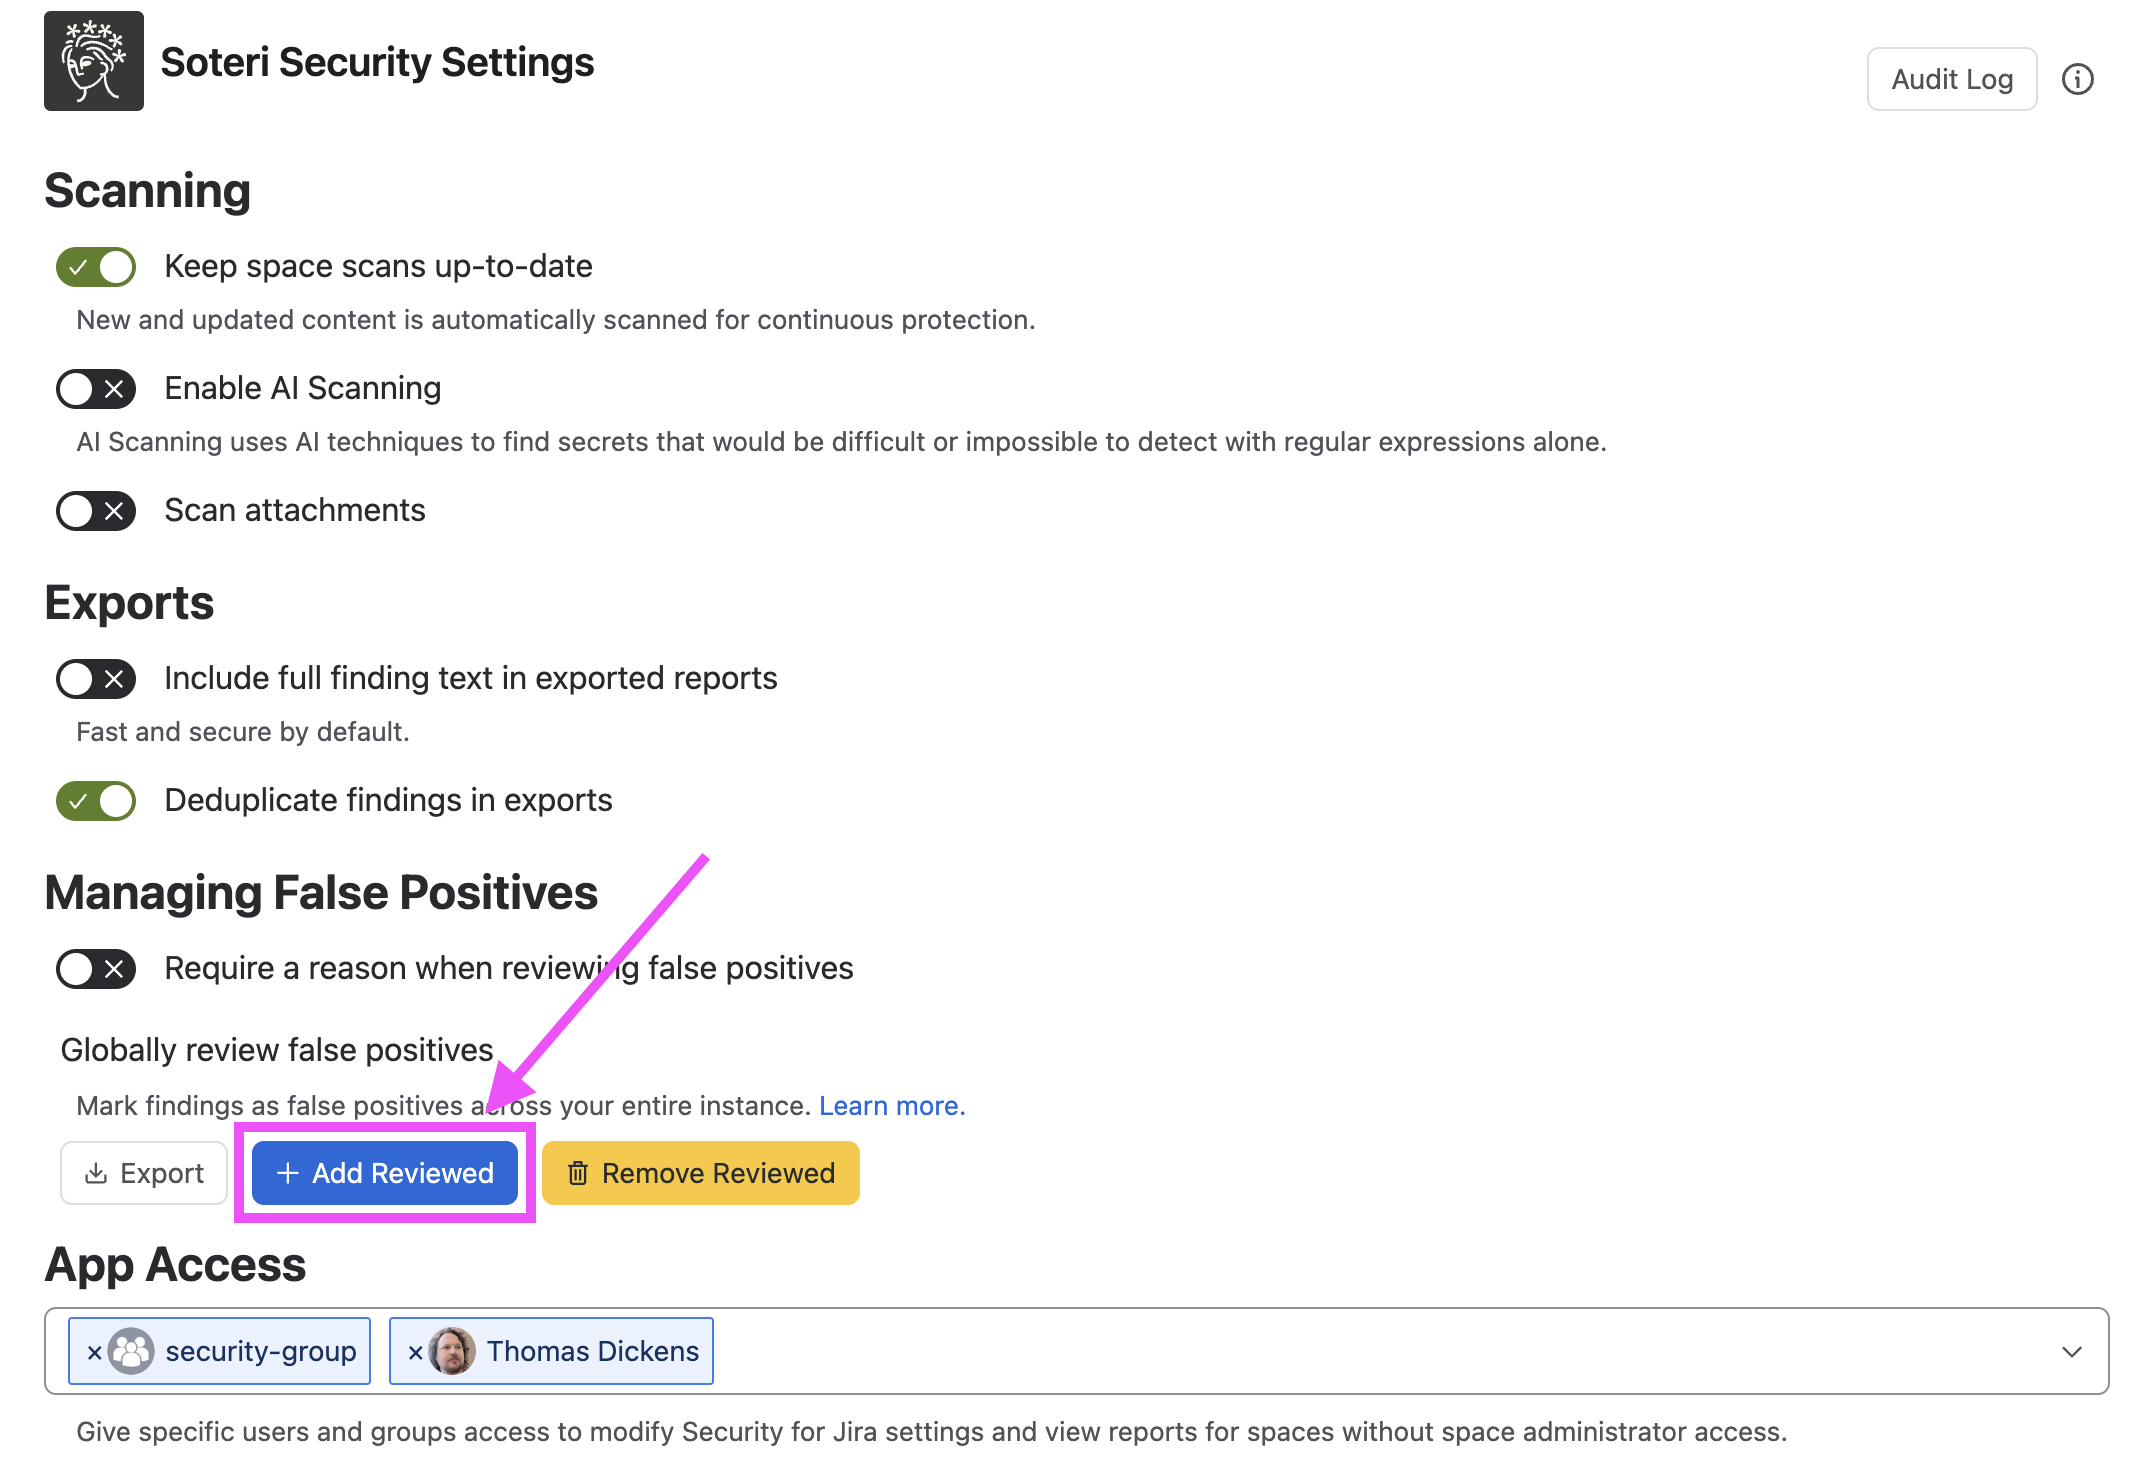The height and width of the screenshot is (1463, 2156).
Task: Open the info circle icon
Action: (2077, 79)
